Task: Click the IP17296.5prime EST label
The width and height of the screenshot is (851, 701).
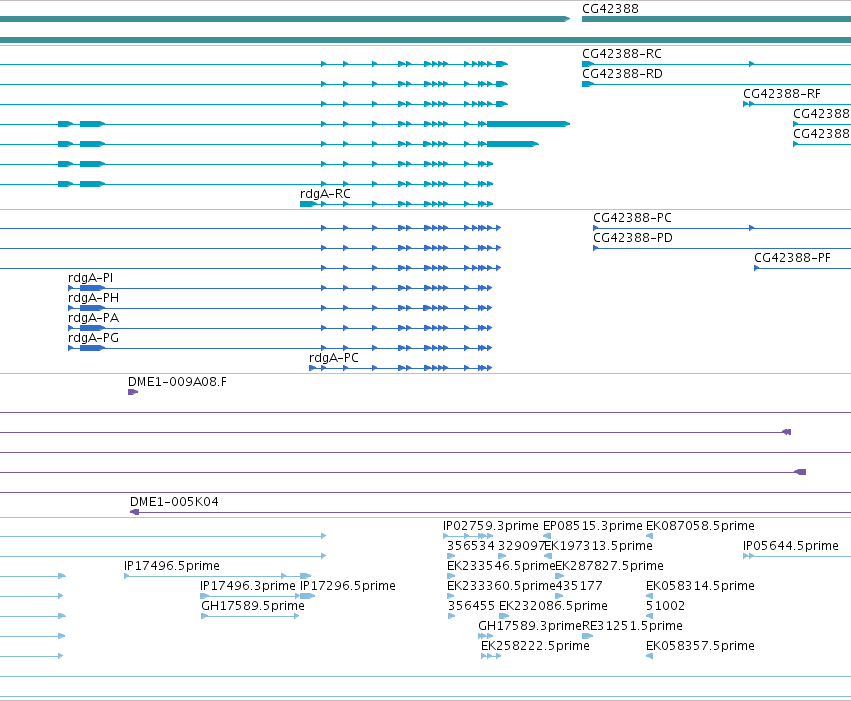Action: point(348,586)
